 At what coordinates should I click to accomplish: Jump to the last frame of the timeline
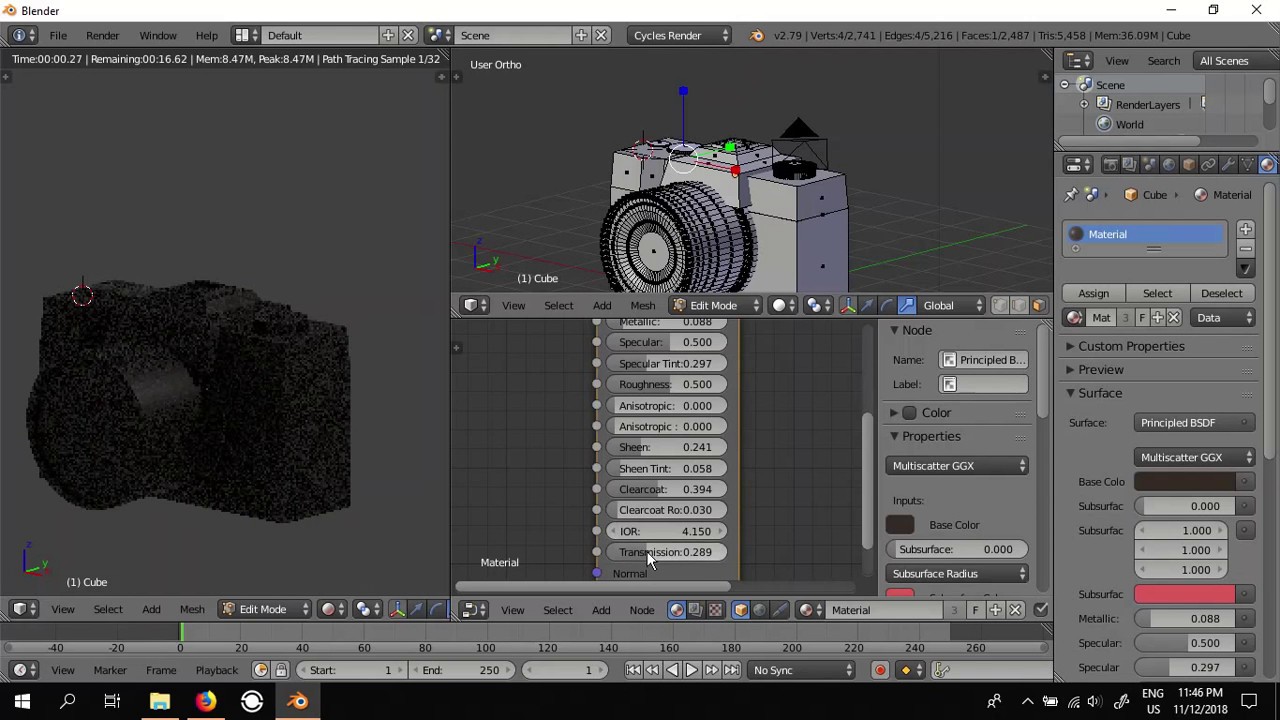[x=732, y=670]
